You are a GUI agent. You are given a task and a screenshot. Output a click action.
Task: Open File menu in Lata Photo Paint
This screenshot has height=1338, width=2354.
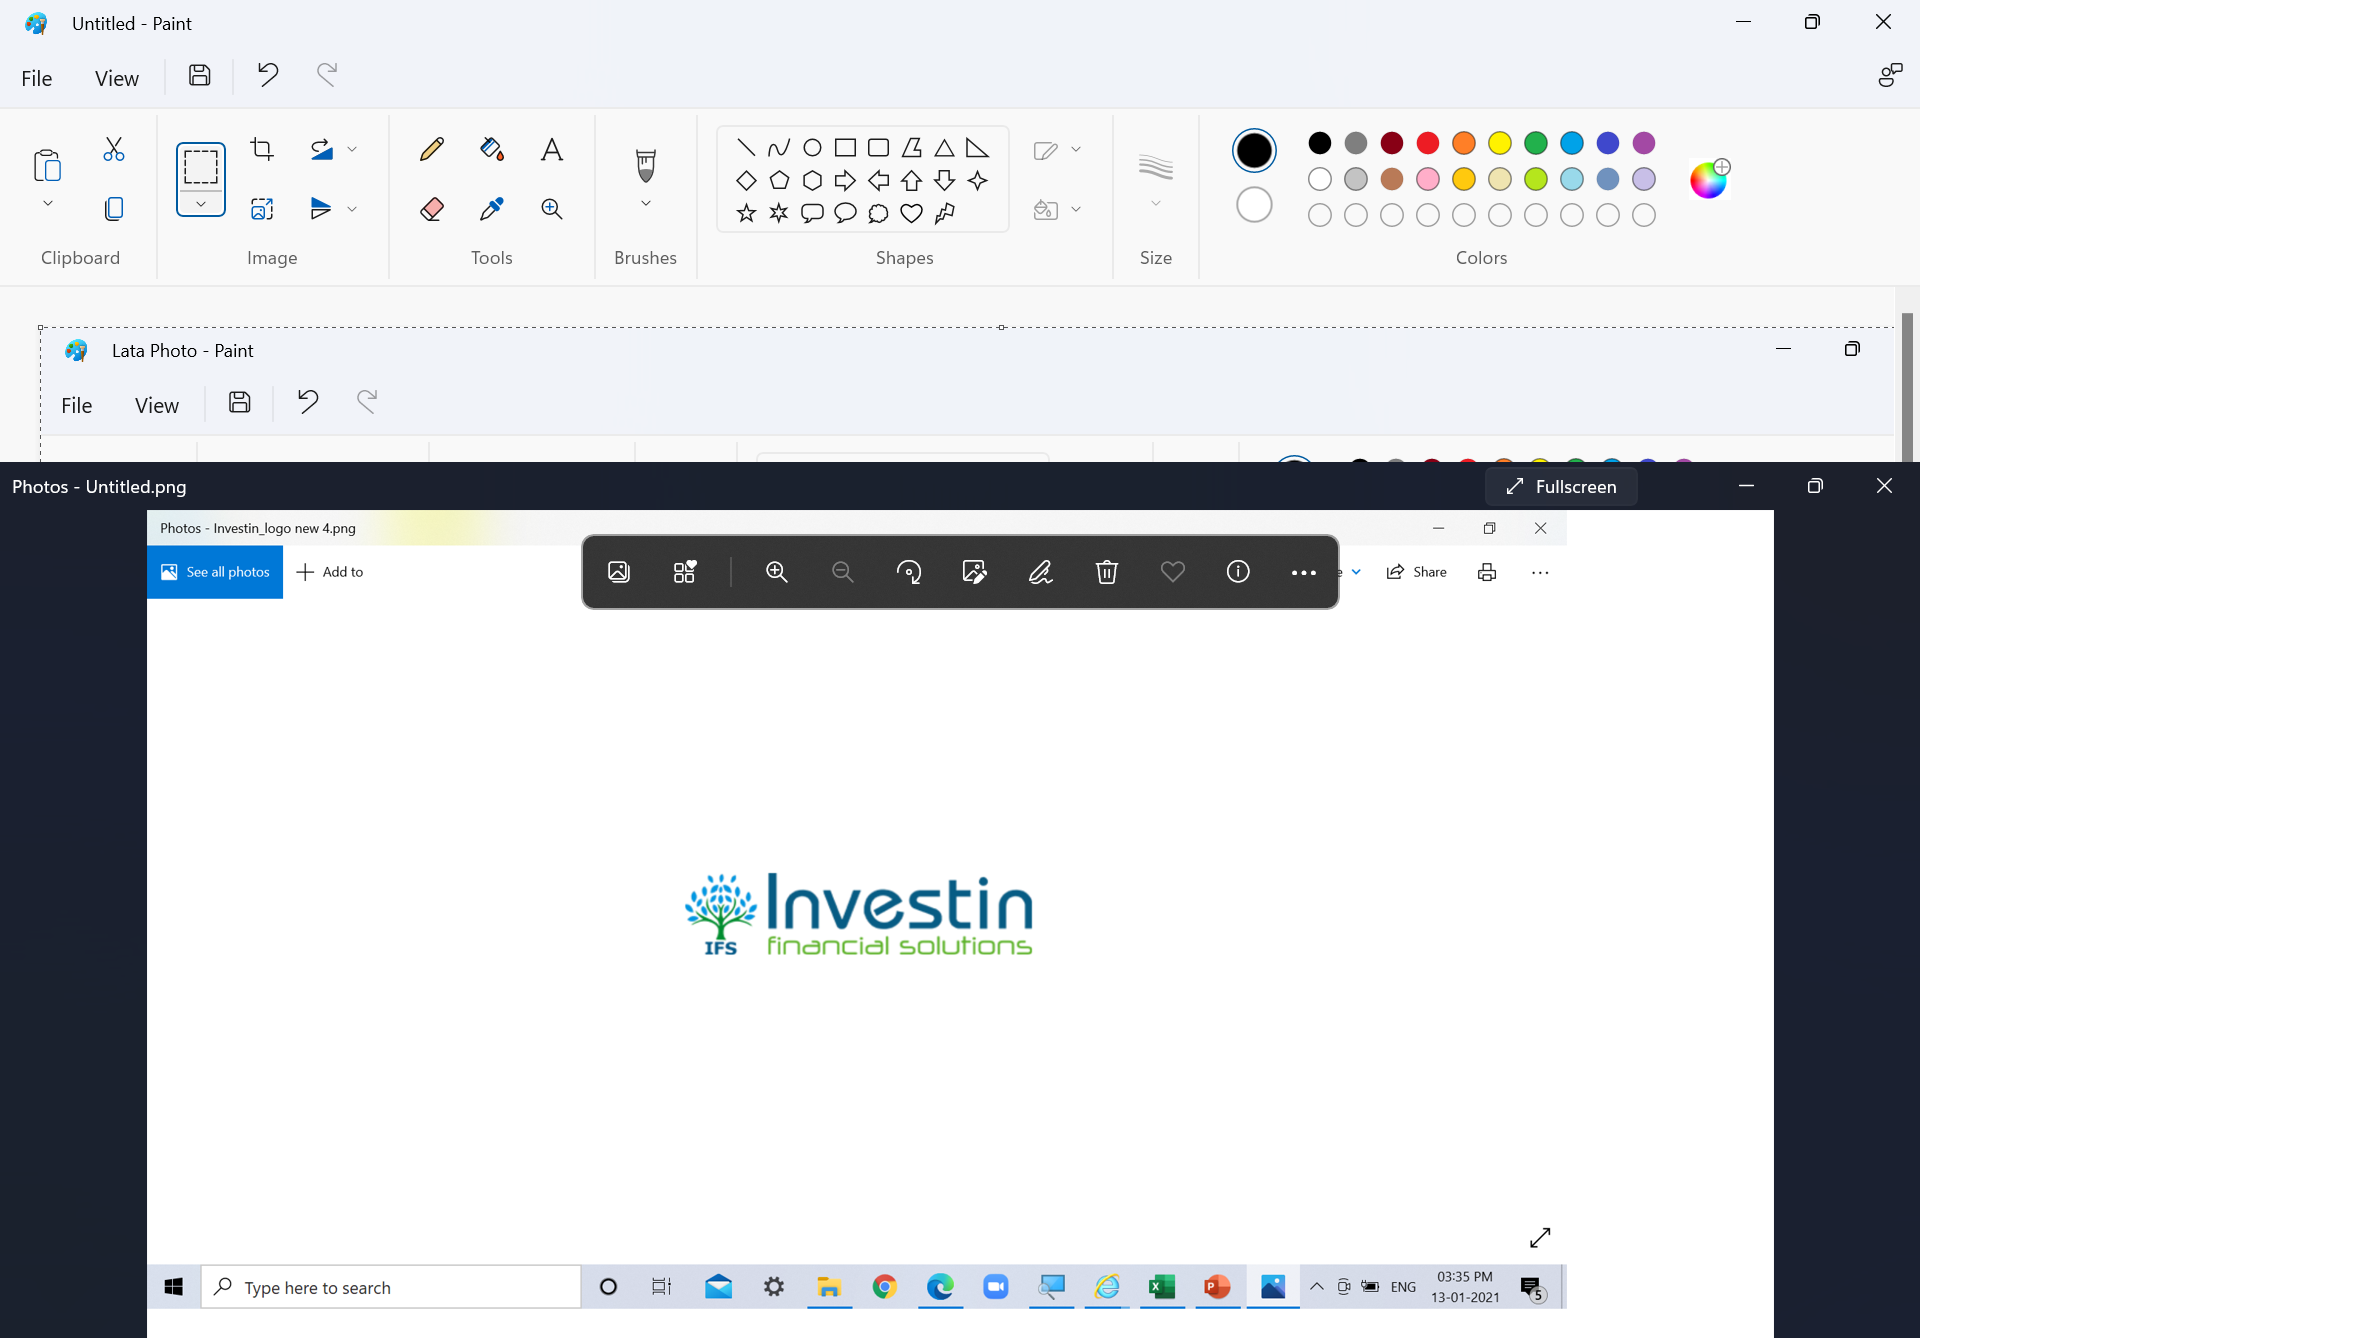tap(77, 405)
